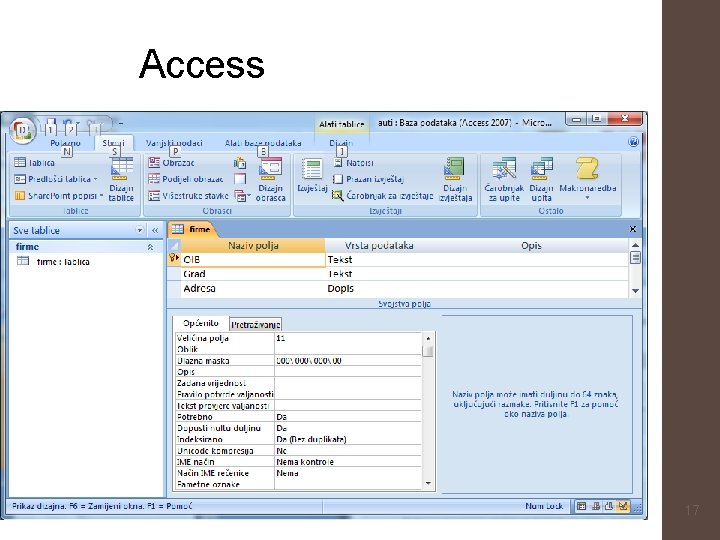The width and height of the screenshot is (720, 540).
Task: Click the Natpisi labels button
Action: click(354, 163)
